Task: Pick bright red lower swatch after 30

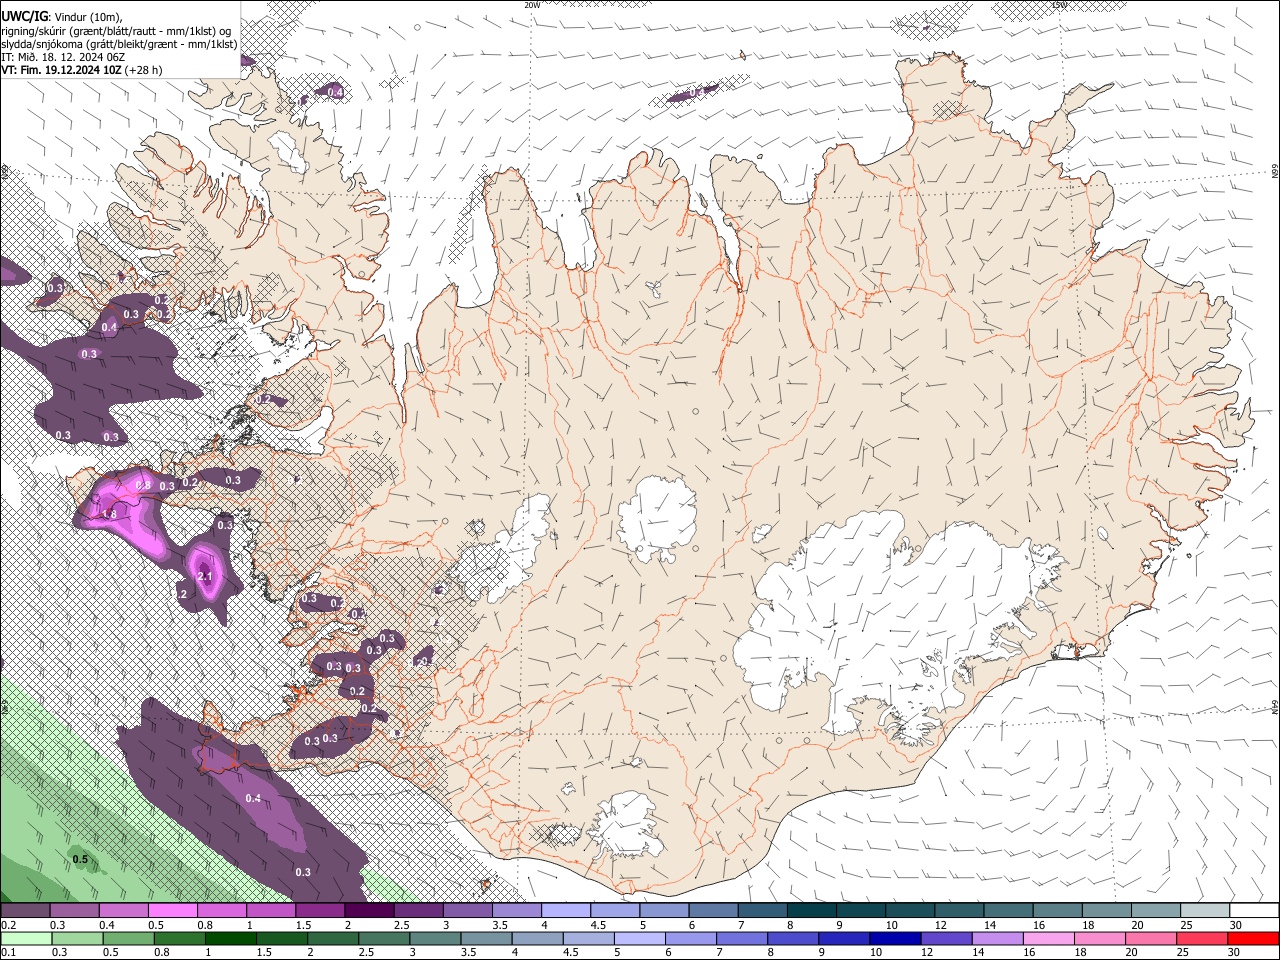Action: click(1254, 939)
